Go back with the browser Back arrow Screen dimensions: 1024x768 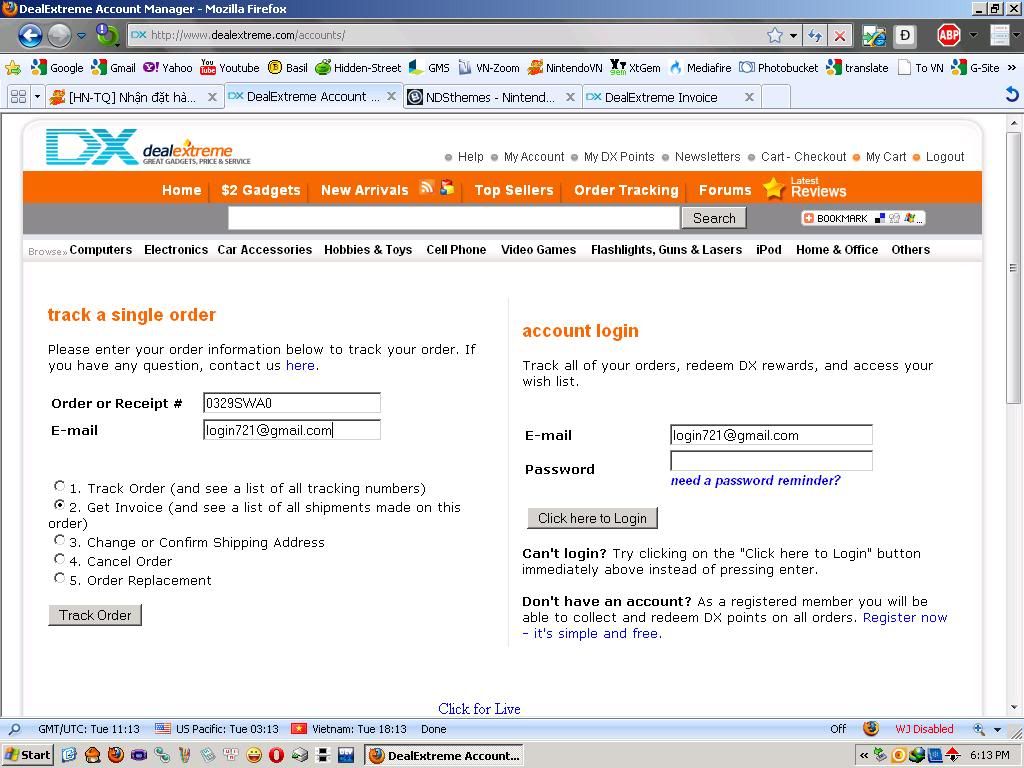pos(29,35)
